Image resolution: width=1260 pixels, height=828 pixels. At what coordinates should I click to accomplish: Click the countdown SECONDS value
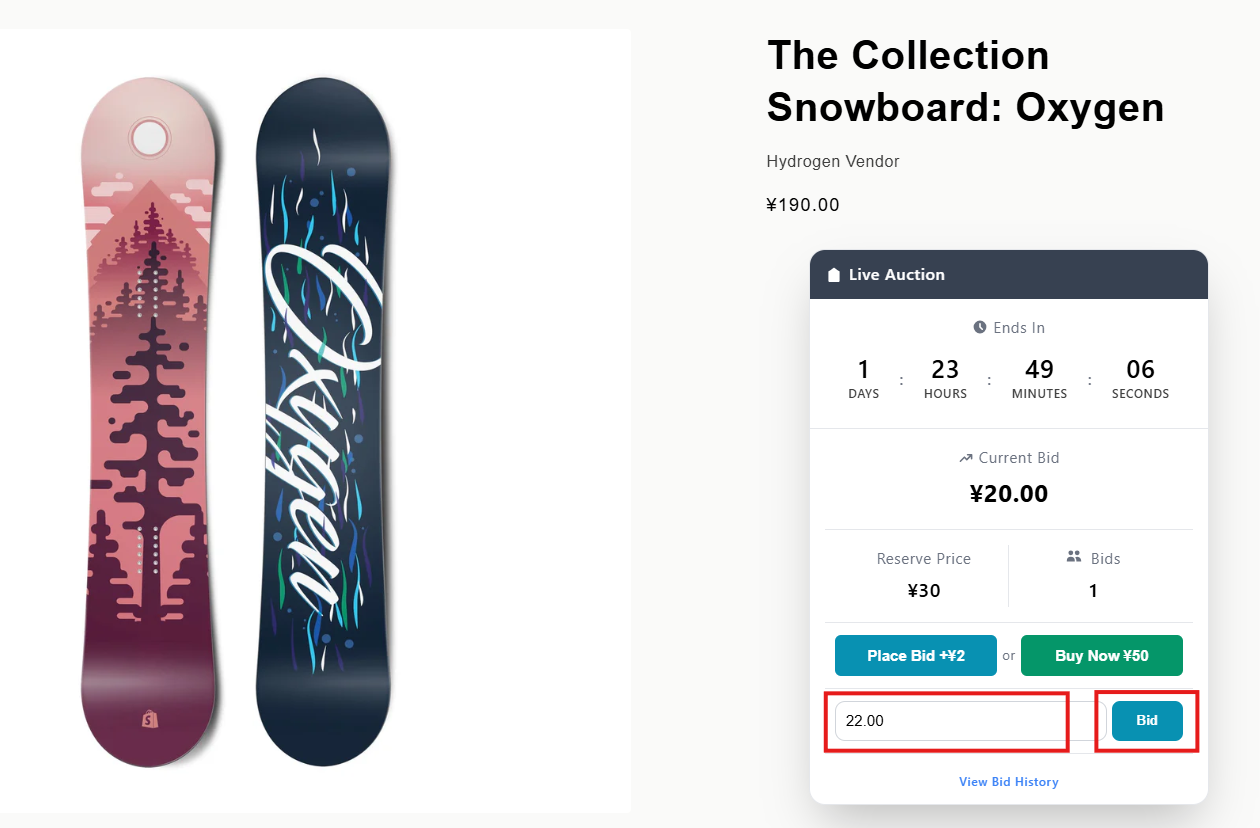(x=1140, y=369)
